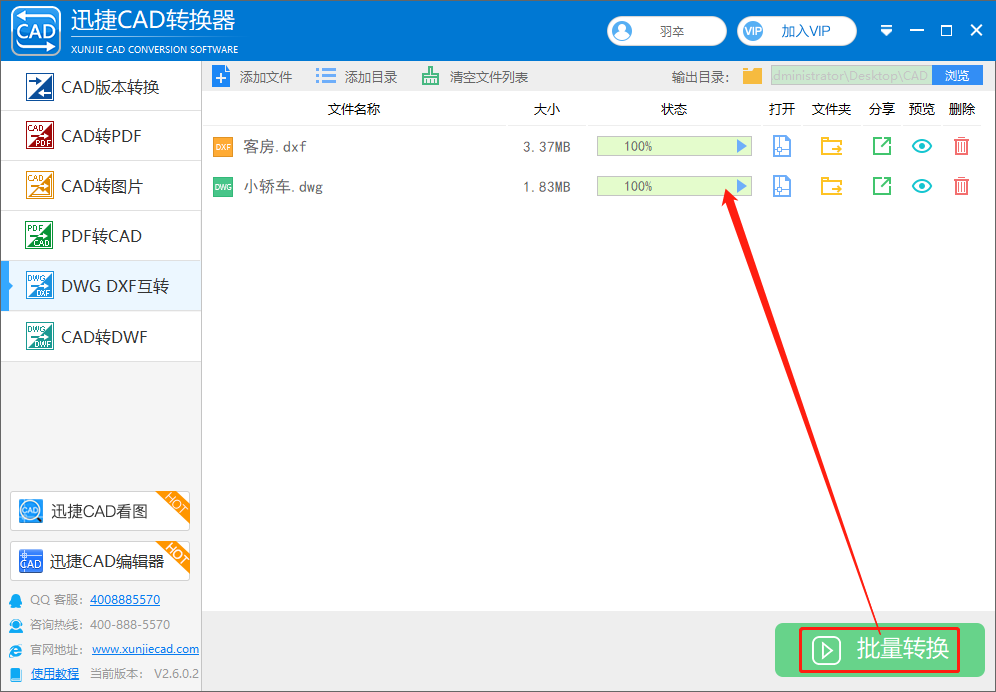
Task: Click the 小轿车.dwg progress bar
Action: [674, 186]
